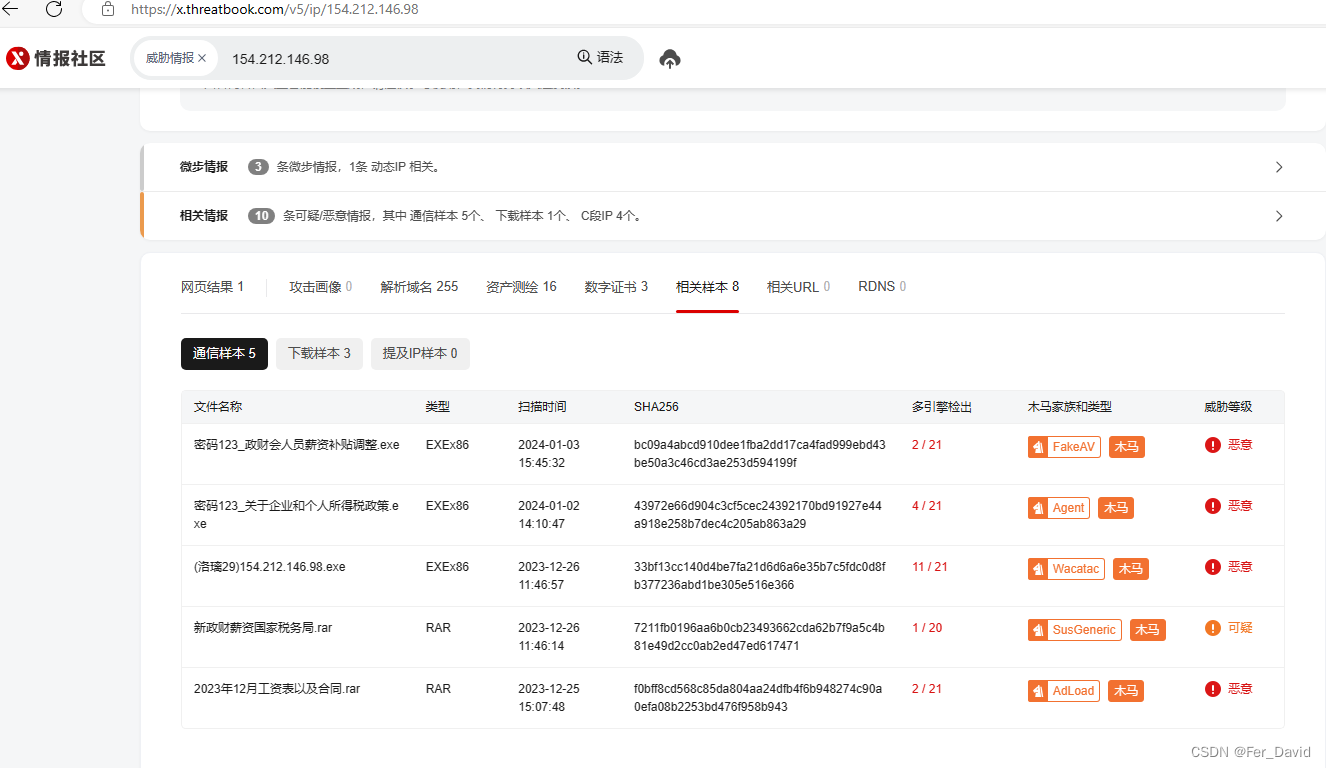
Task: Open file 2023年12月工资表以及合同.rar
Action: coord(277,689)
